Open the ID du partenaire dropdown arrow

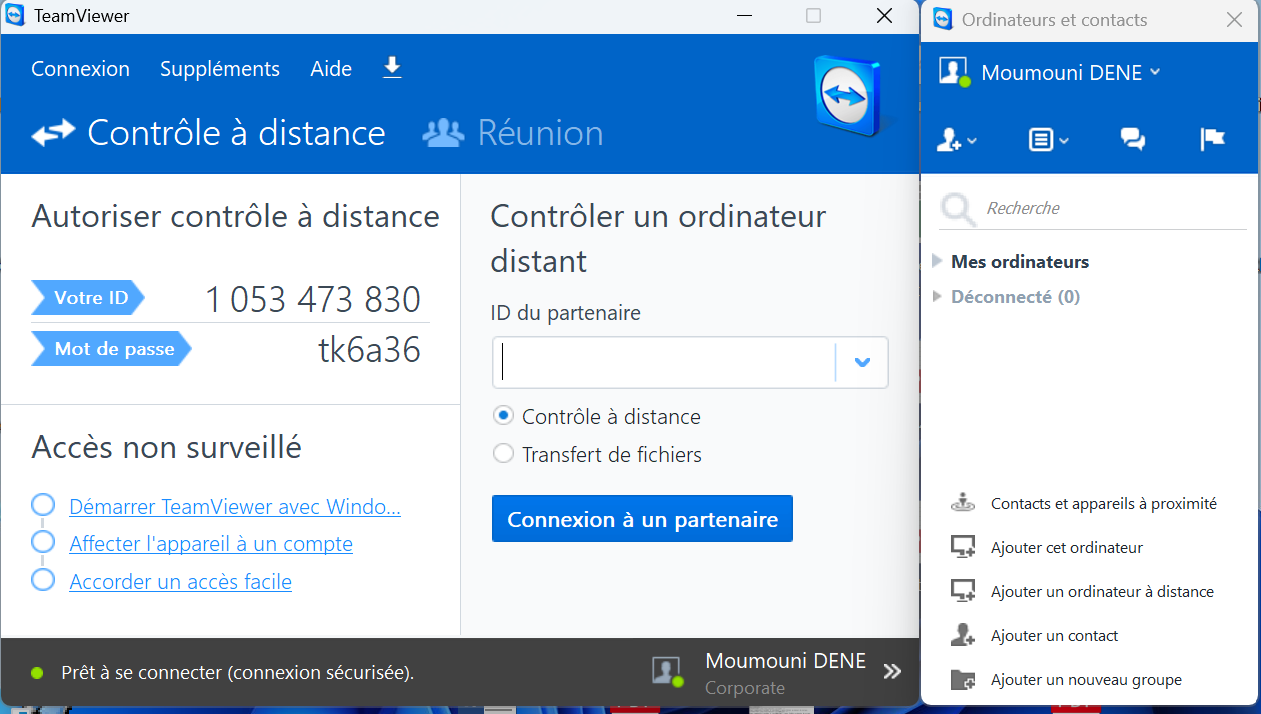tap(862, 362)
